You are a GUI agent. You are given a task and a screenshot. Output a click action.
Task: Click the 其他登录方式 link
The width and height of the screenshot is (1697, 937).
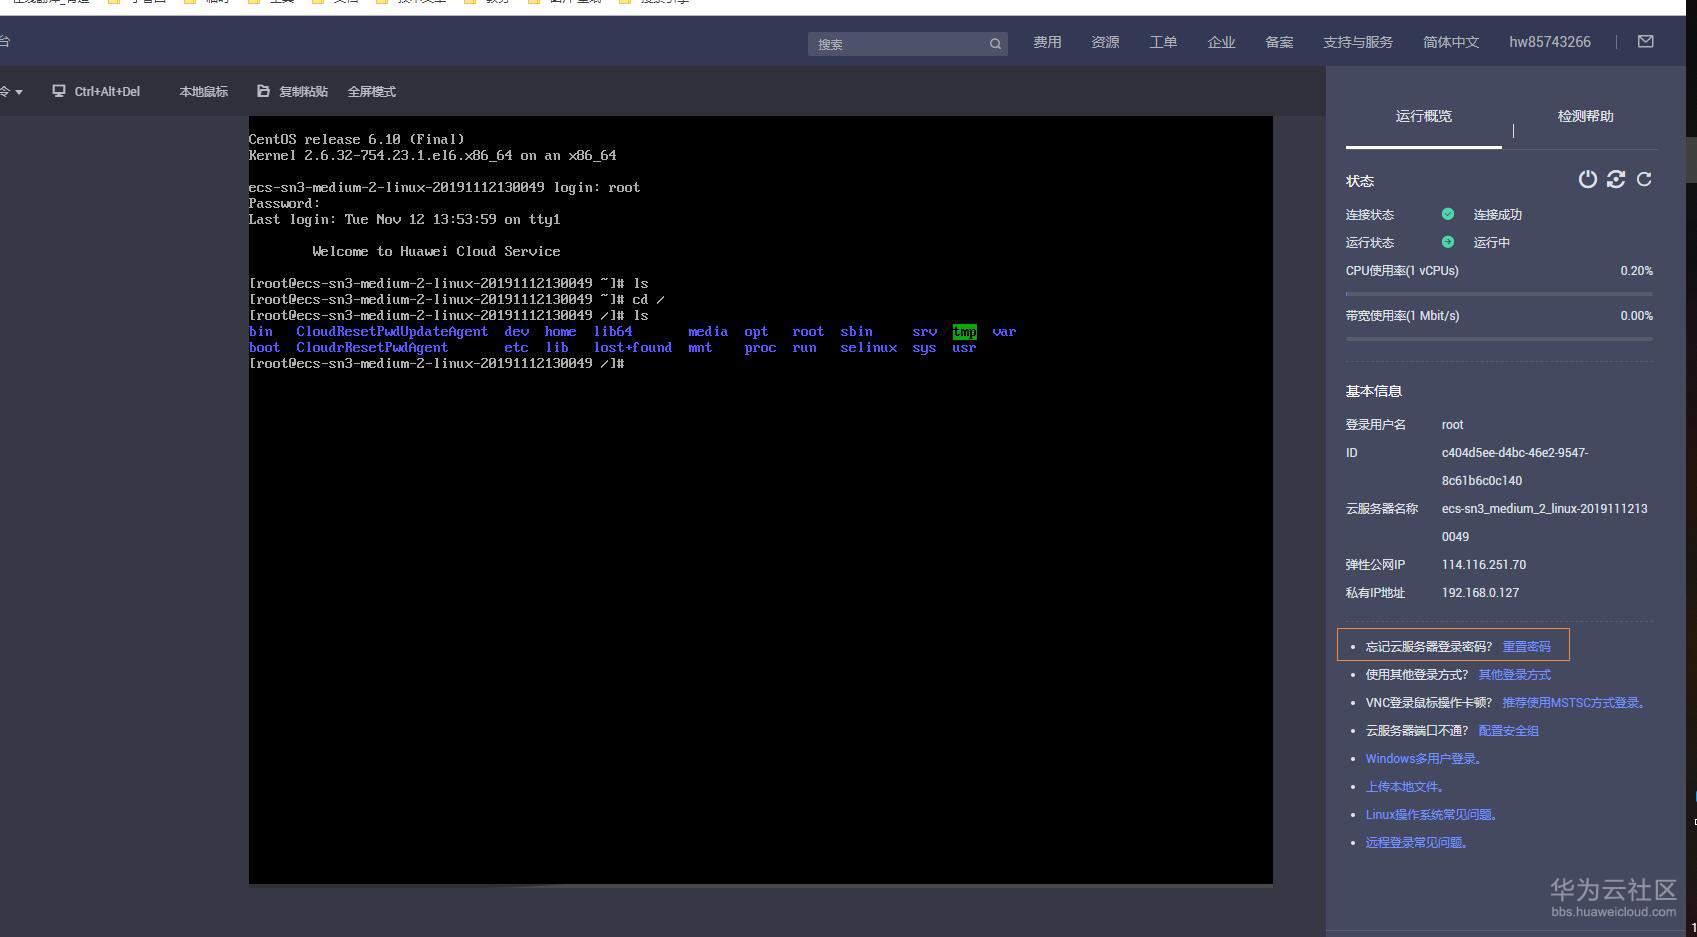tap(1514, 675)
